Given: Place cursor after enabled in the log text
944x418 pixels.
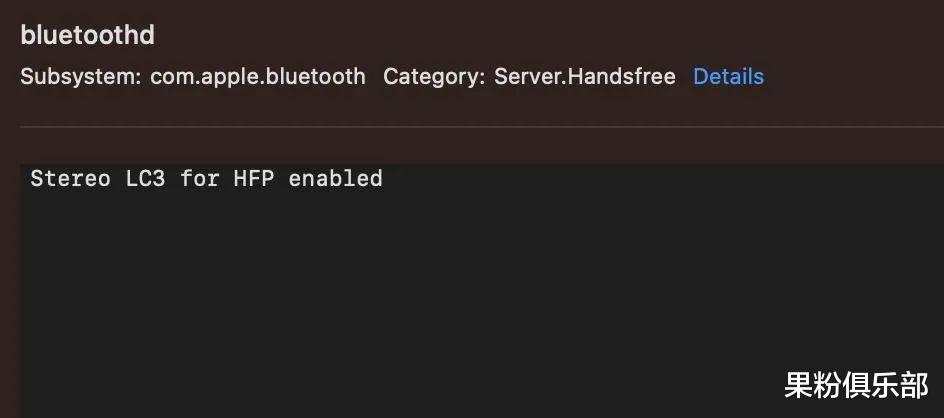Looking at the screenshot, I should (x=383, y=179).
